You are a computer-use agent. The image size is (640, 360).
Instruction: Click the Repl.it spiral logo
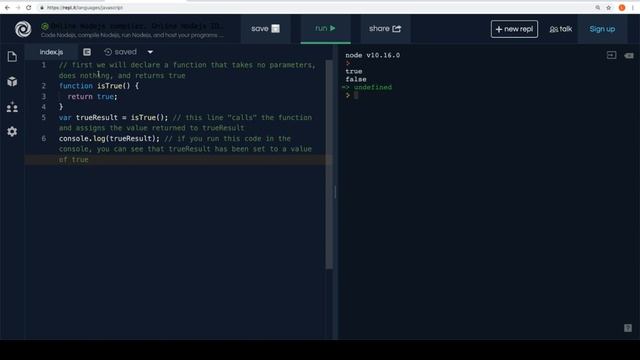tap(23, 29)
